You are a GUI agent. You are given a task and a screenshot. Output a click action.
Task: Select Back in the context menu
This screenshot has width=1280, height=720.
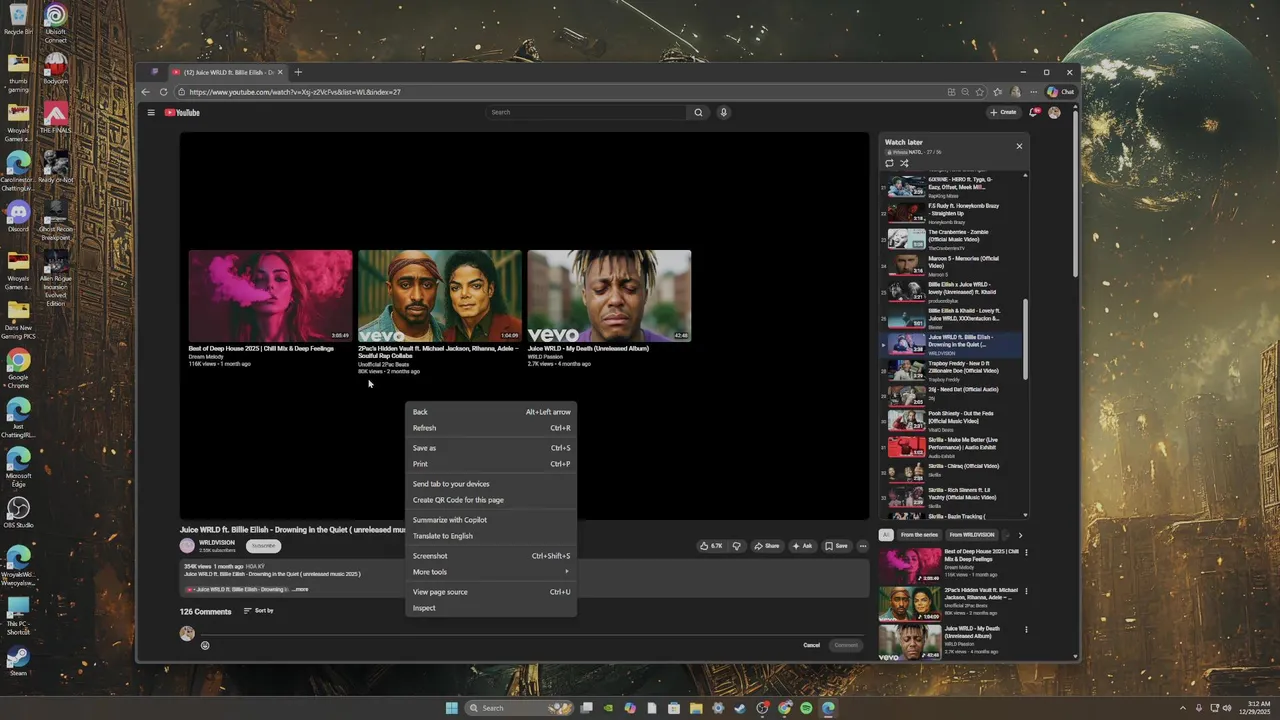491,412
